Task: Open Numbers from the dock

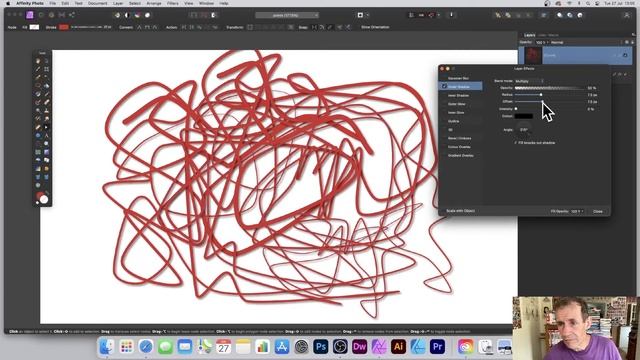Action: (x=262, y=347)
